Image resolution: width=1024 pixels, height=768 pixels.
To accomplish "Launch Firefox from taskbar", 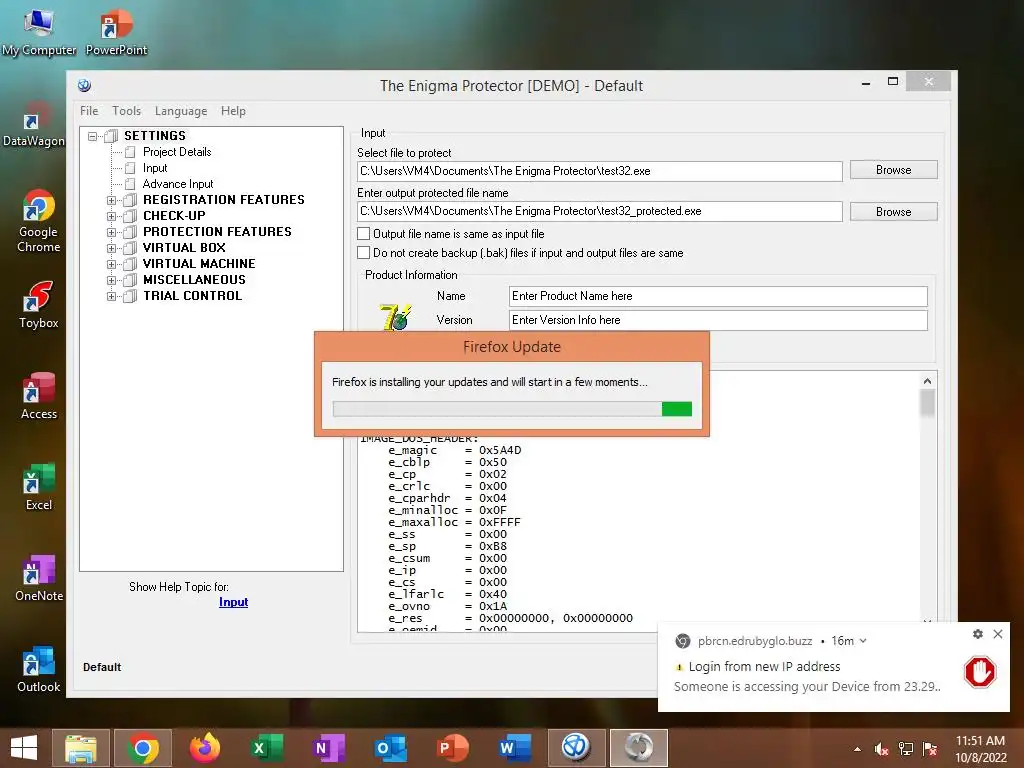I will 204,748.
